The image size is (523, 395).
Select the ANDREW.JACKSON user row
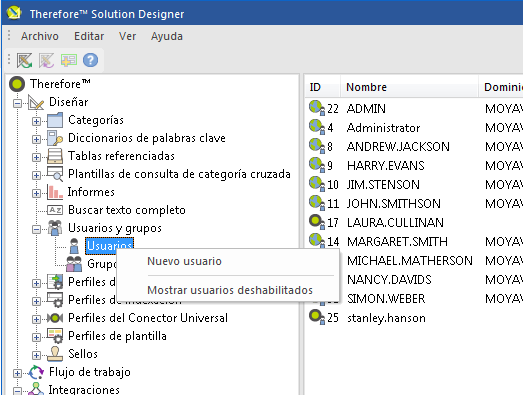click(414, 147)
